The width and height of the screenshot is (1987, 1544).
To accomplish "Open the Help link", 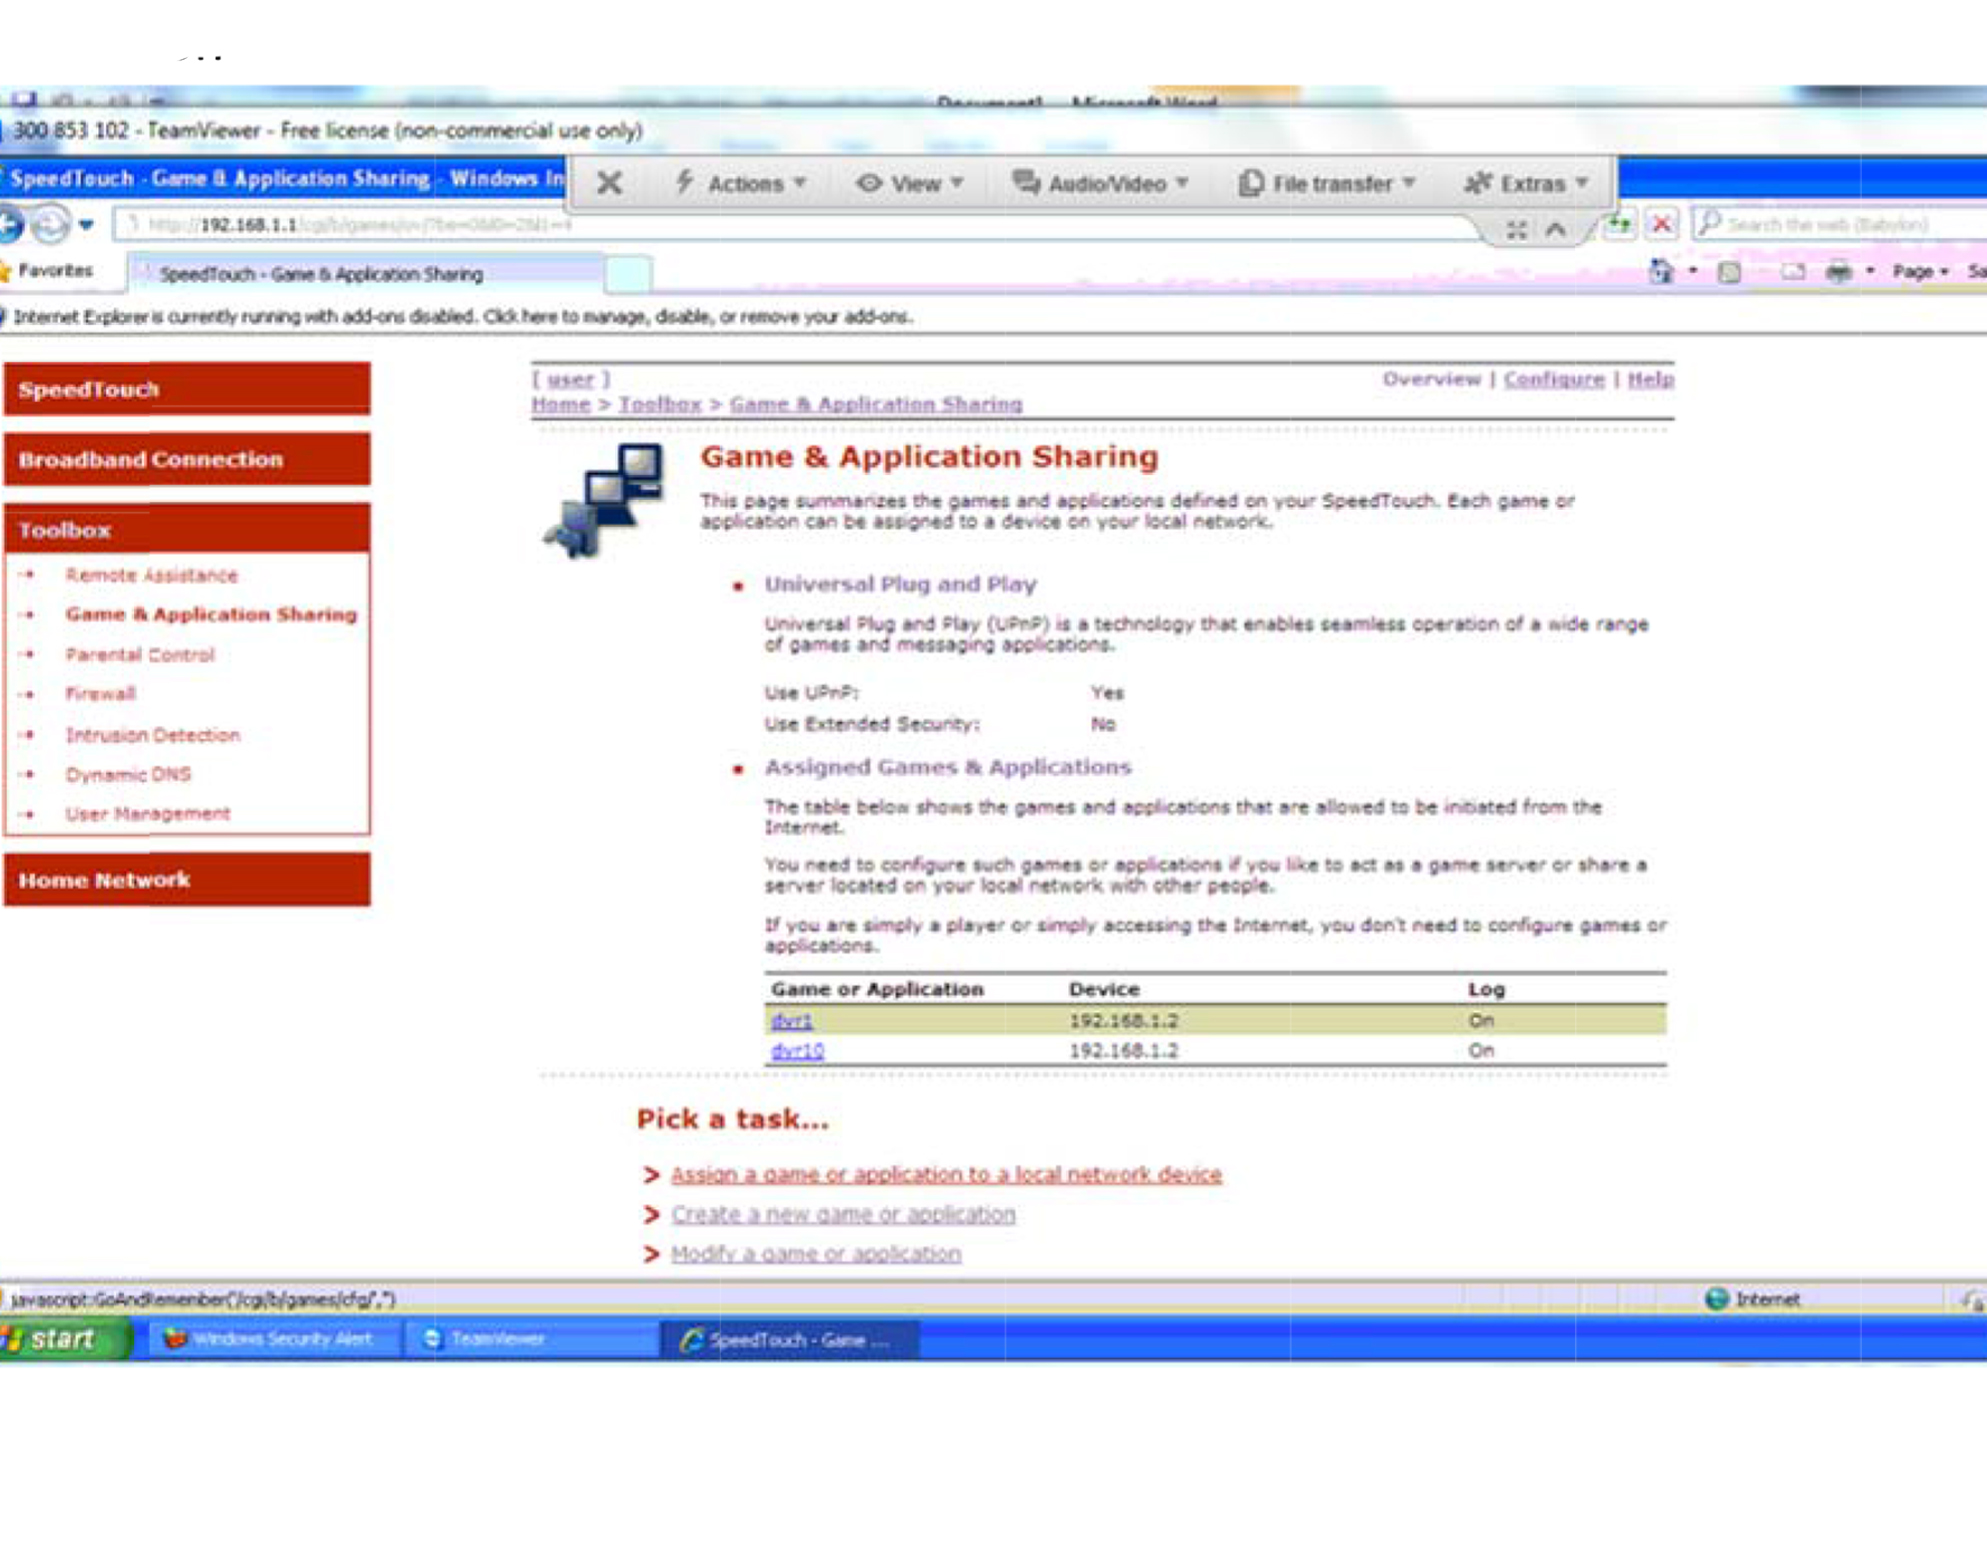I will pos(1651,379).
